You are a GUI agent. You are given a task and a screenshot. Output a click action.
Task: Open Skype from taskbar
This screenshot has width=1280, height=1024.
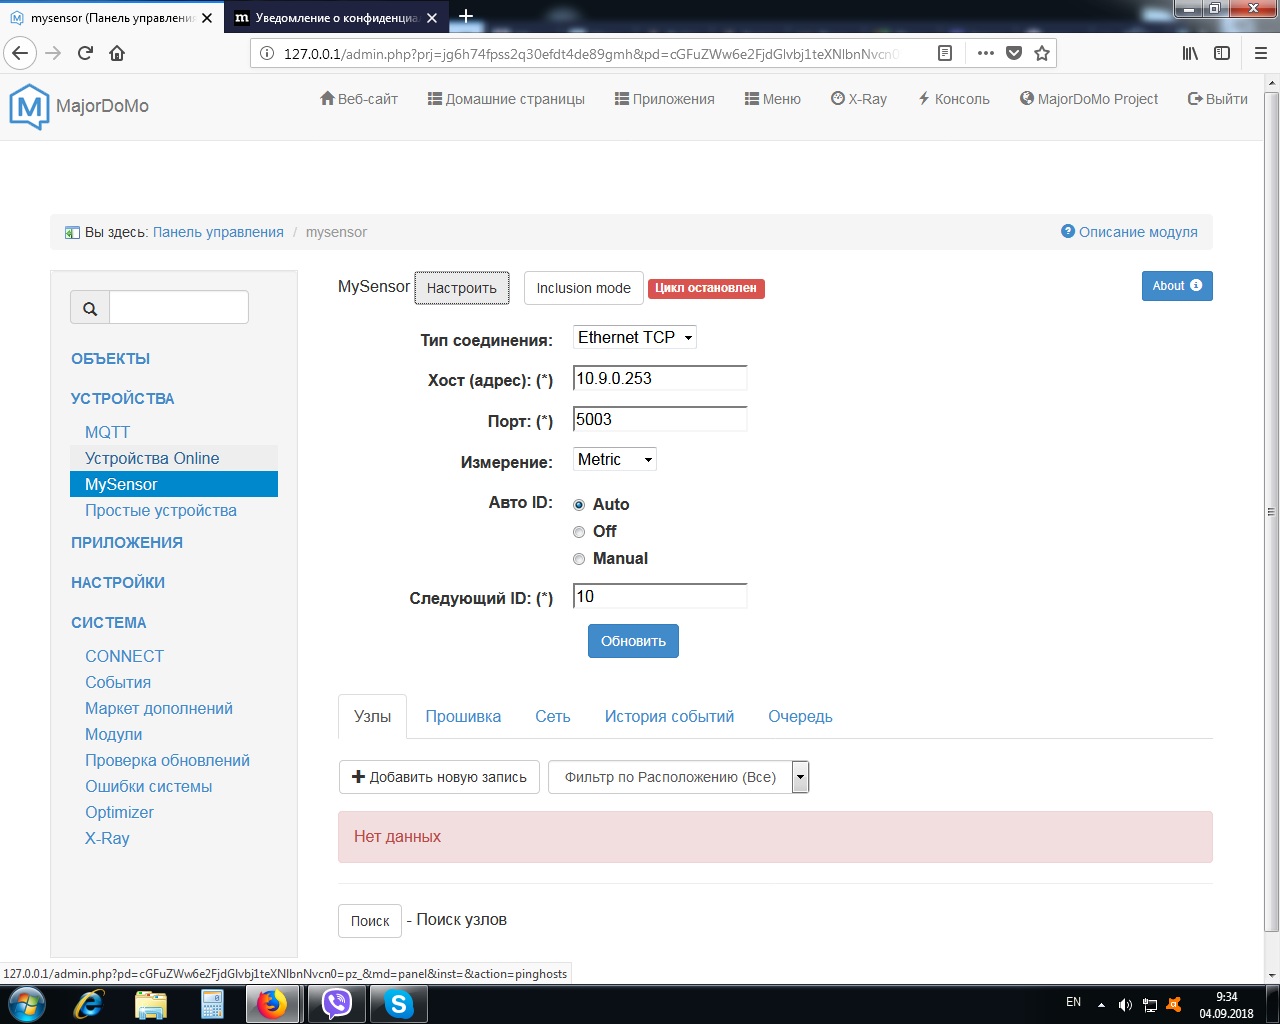(x=399, y=1004)
